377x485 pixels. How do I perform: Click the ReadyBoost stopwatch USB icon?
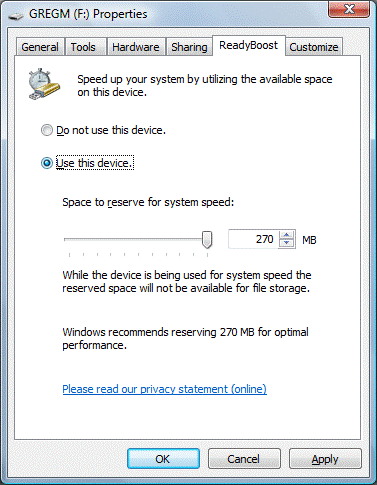click(44, 84)
